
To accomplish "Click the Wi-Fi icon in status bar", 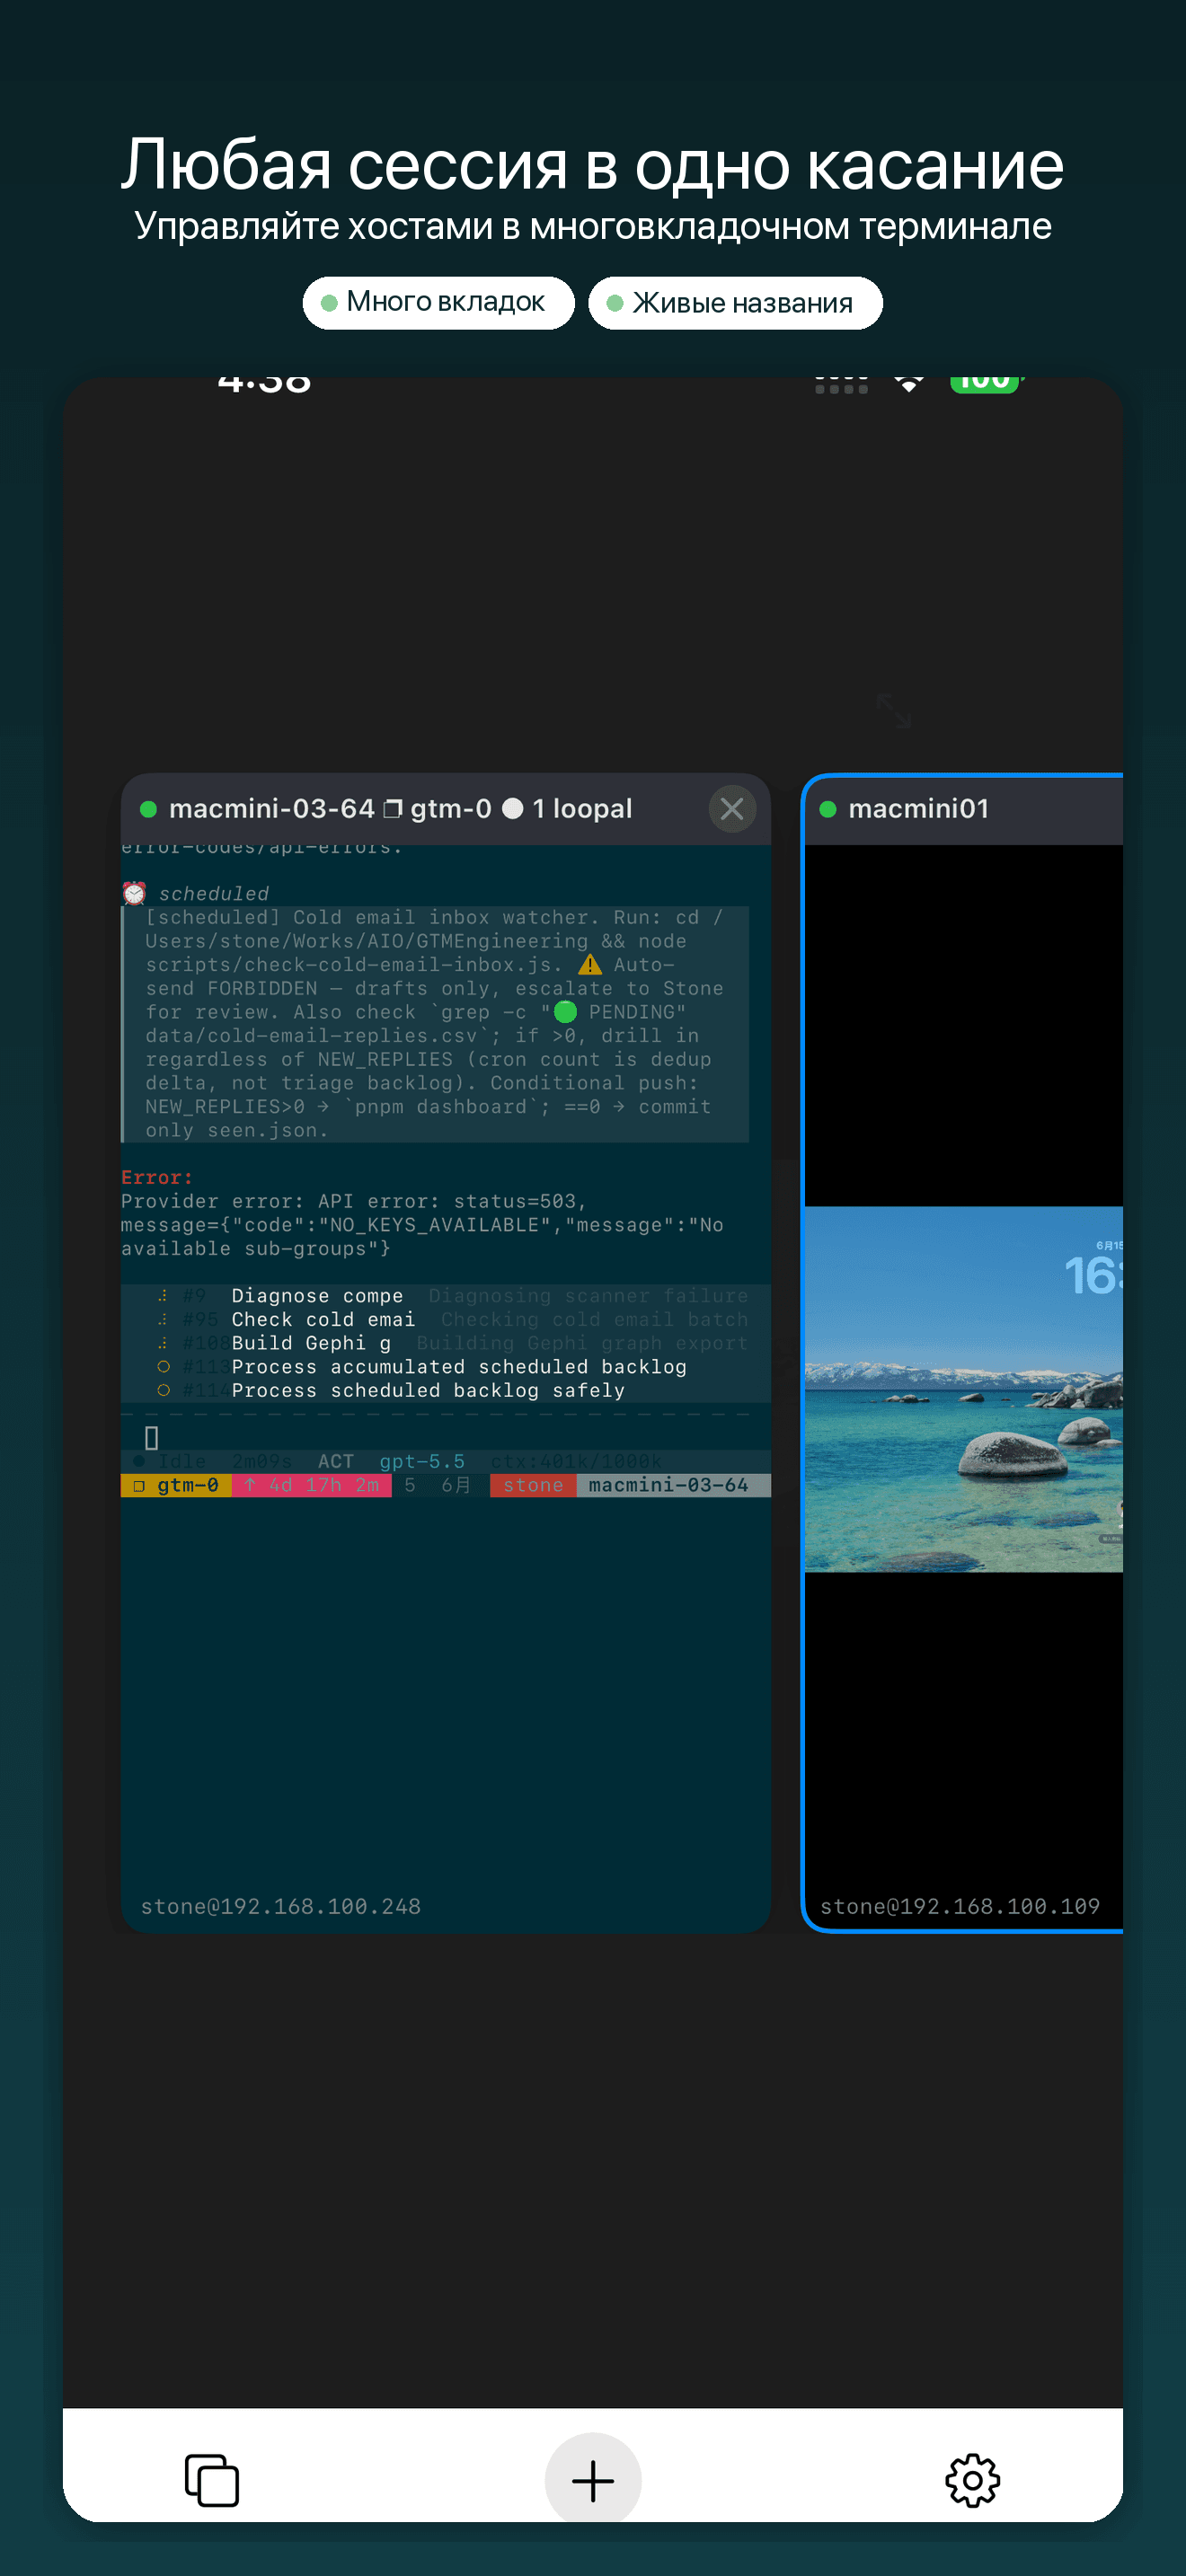I will pos(908,384).
